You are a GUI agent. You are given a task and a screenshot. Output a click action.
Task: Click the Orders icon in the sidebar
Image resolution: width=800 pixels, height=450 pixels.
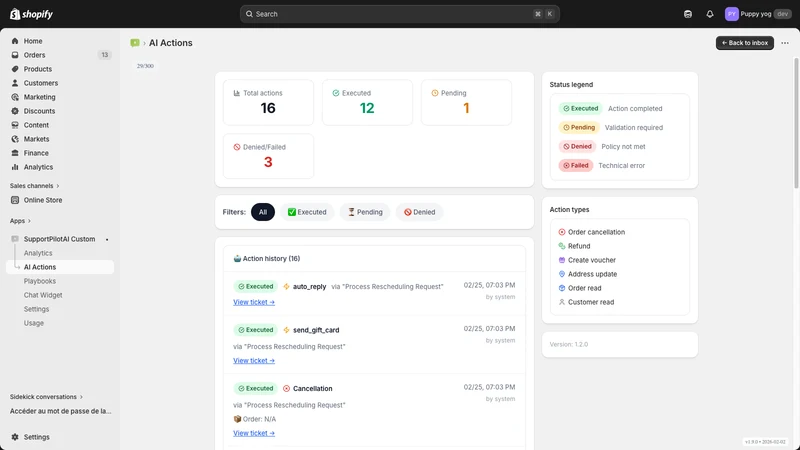[x=15, y=55]
